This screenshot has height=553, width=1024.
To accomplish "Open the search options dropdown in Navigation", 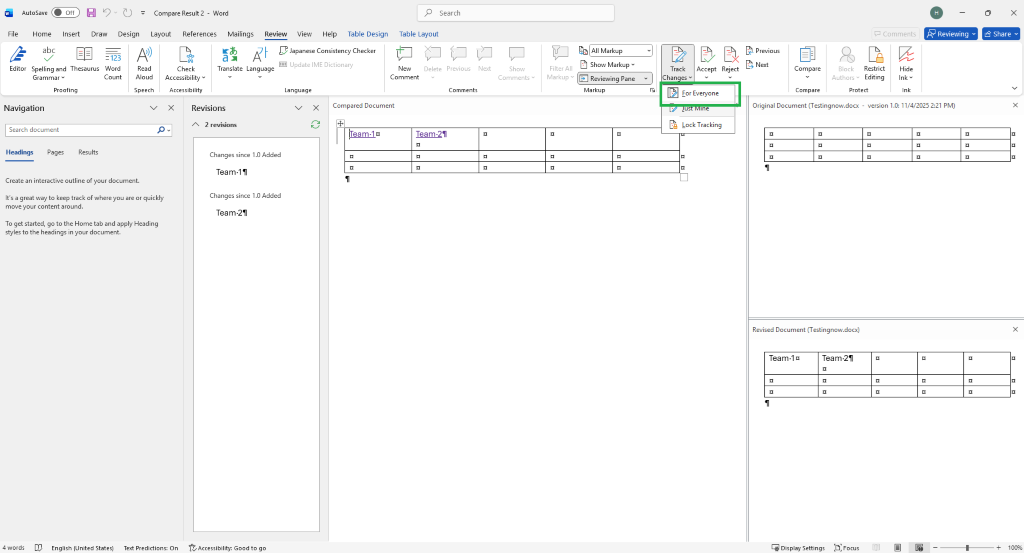I will click(169, 130).
